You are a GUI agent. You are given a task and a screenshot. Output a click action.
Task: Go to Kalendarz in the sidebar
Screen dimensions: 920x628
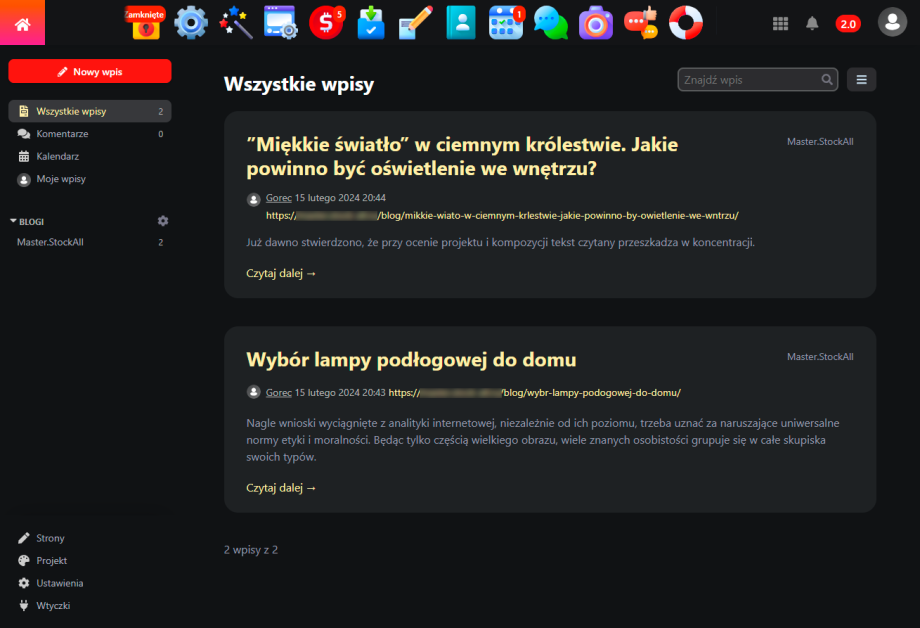point(57,157)
